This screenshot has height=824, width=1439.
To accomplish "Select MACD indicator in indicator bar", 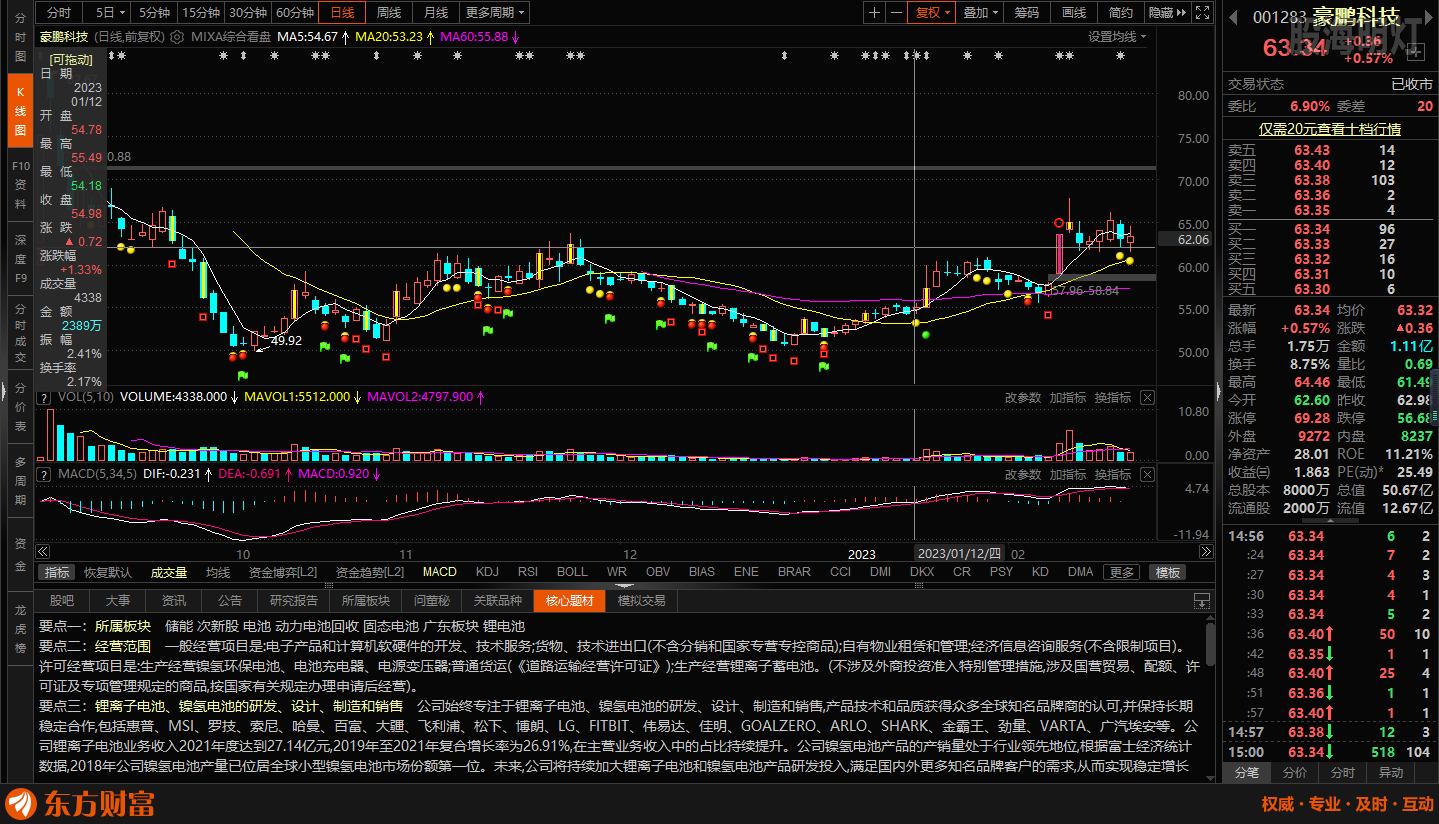I will point(439,573).
